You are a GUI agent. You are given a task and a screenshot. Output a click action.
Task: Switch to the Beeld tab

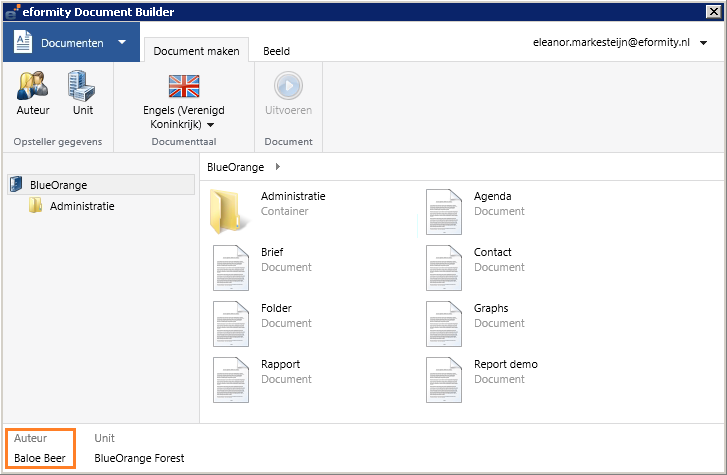pyautogui.click(x=276, y=51)
